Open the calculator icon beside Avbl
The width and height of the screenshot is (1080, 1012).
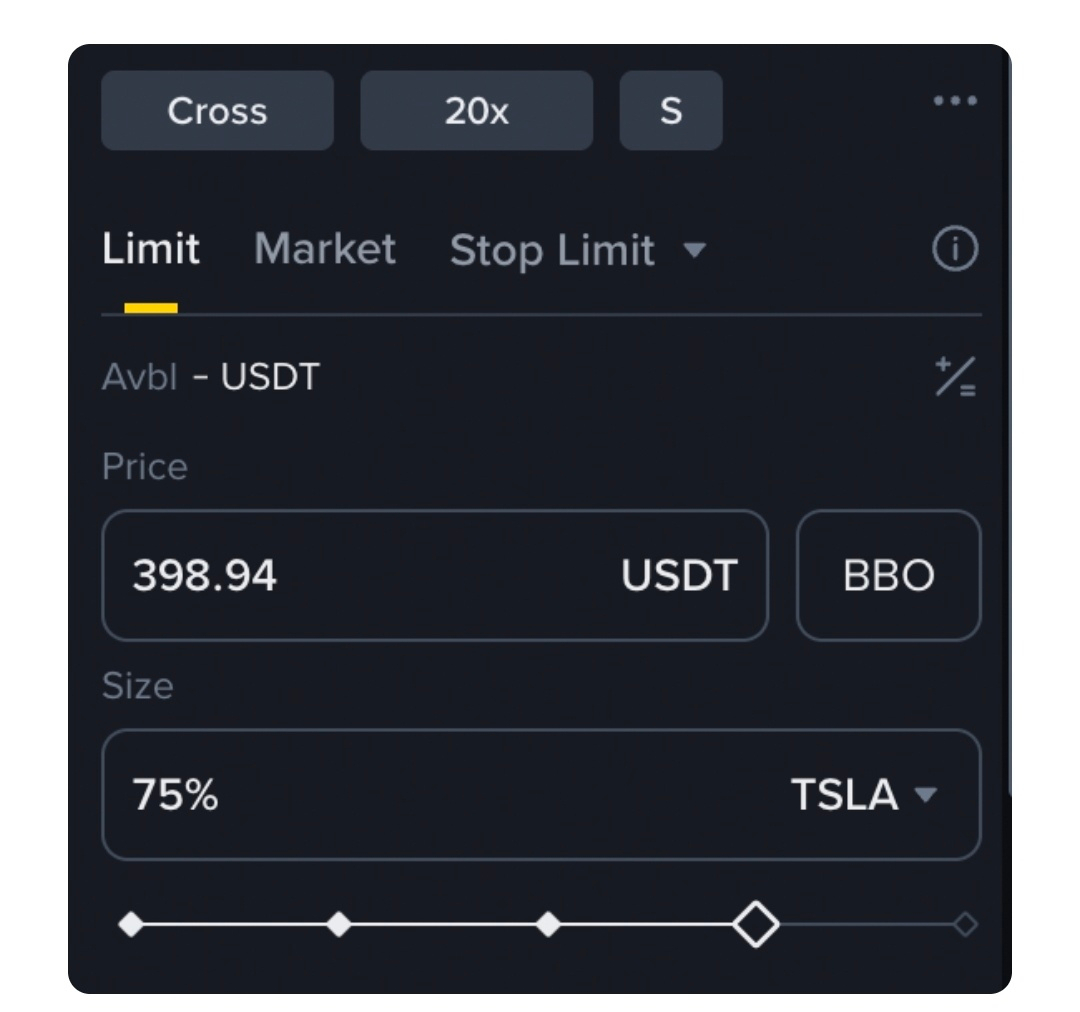[x=955, y=378]
